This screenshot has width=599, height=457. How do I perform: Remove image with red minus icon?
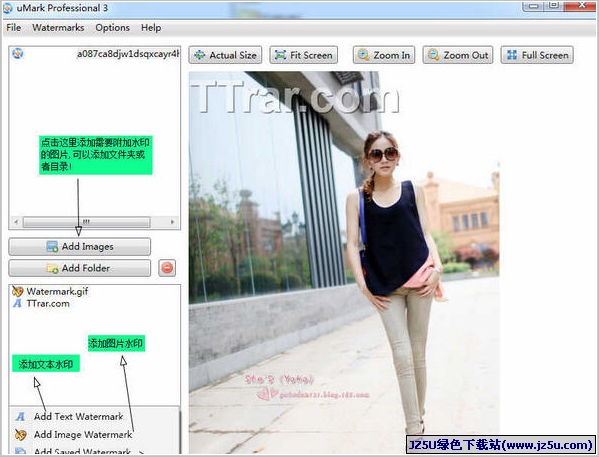click(167, 268)
